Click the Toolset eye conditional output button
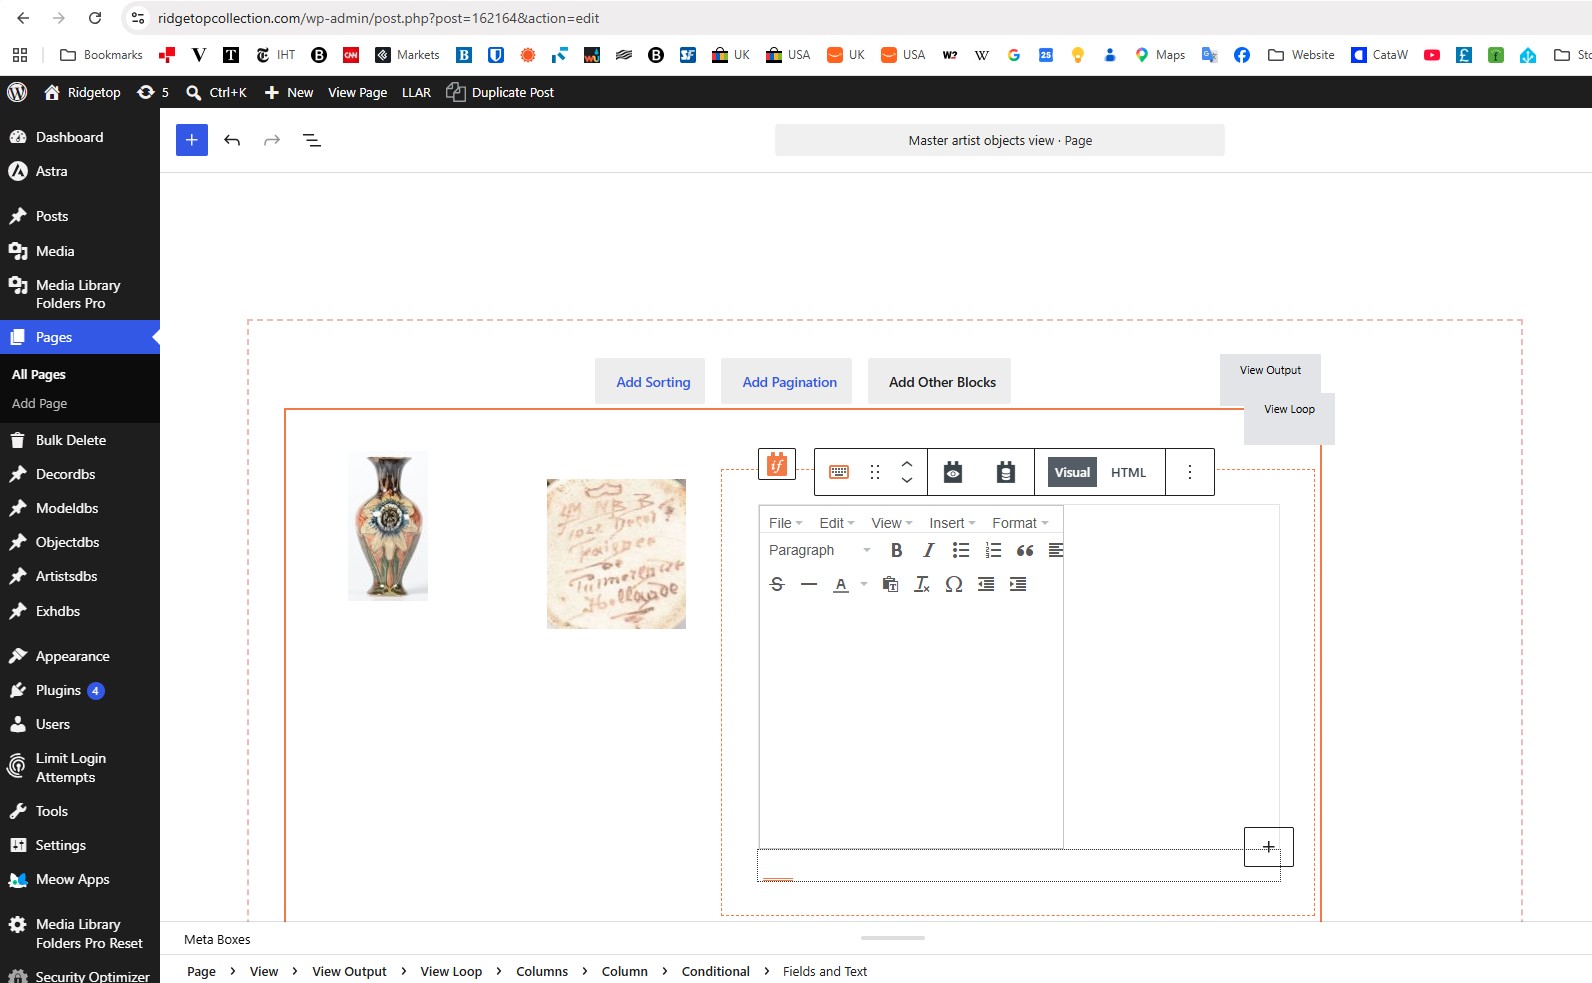This screenshot has width=1592, height=983. coord(953,472)
